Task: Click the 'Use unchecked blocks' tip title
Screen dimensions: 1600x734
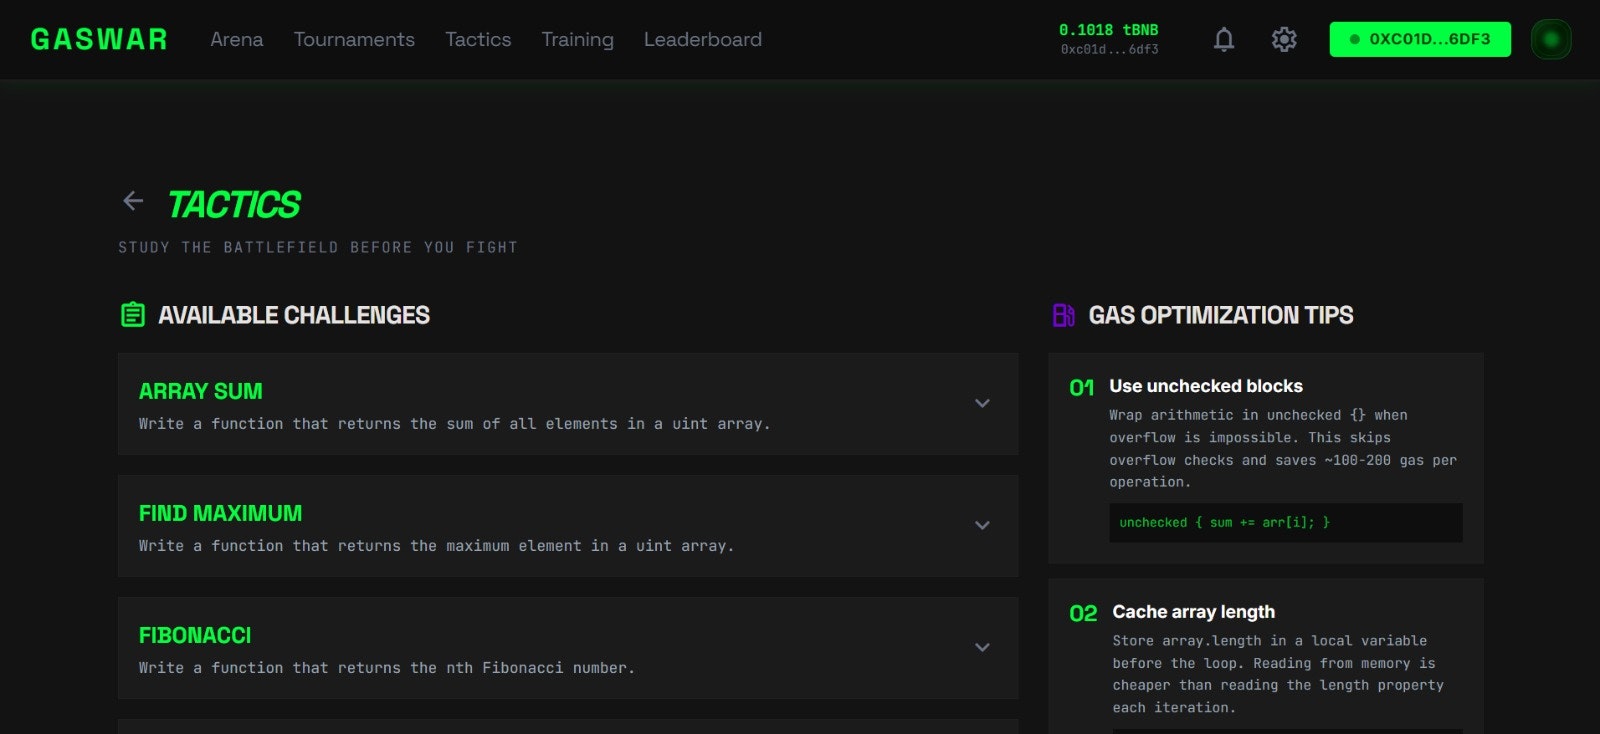Action: pos(1206,386)
